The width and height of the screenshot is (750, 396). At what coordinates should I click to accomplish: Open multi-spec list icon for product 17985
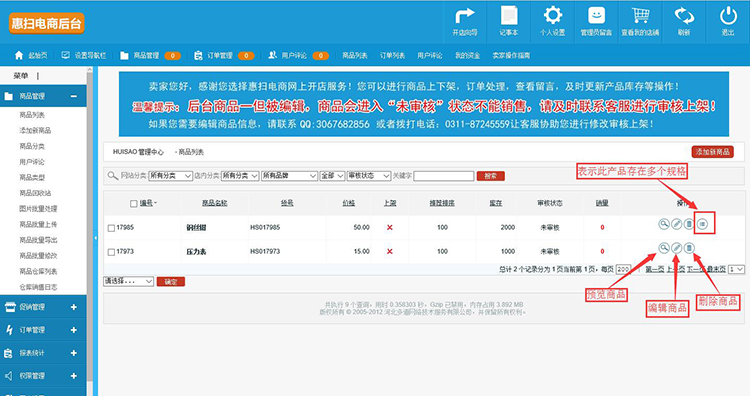coord(702,224)
